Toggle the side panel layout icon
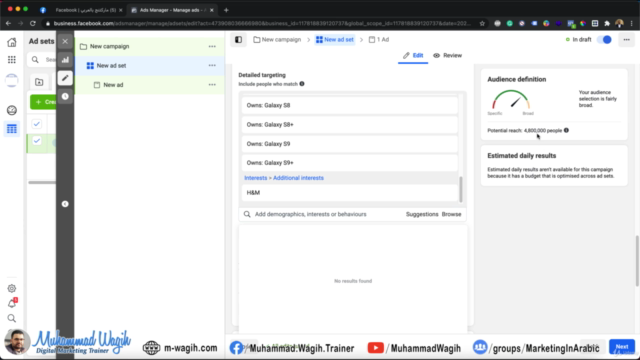The image size is (640, 360). pos(238,40)
